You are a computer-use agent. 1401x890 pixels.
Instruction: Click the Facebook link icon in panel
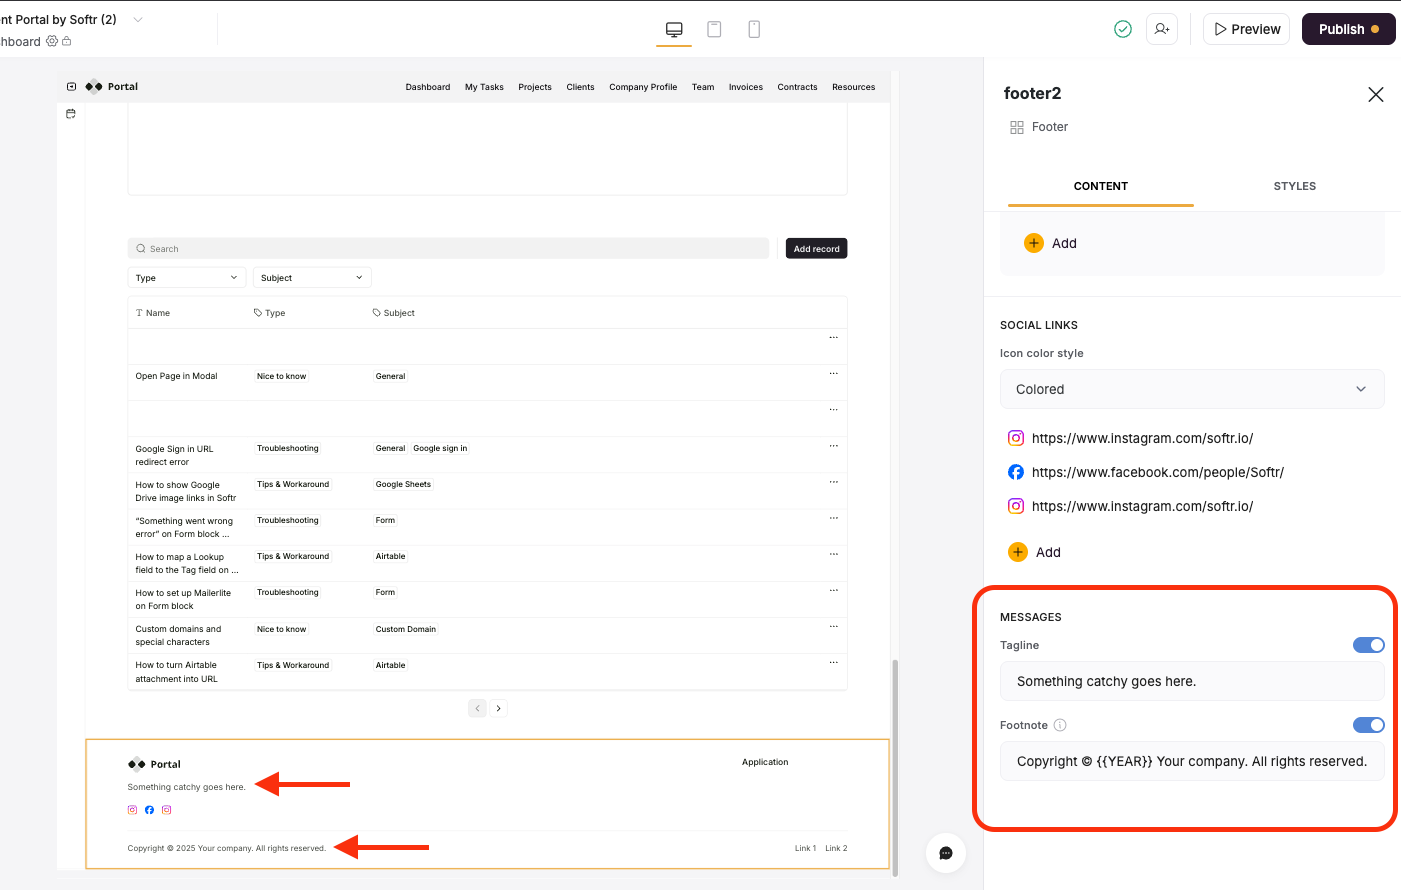coord(1016,472)
